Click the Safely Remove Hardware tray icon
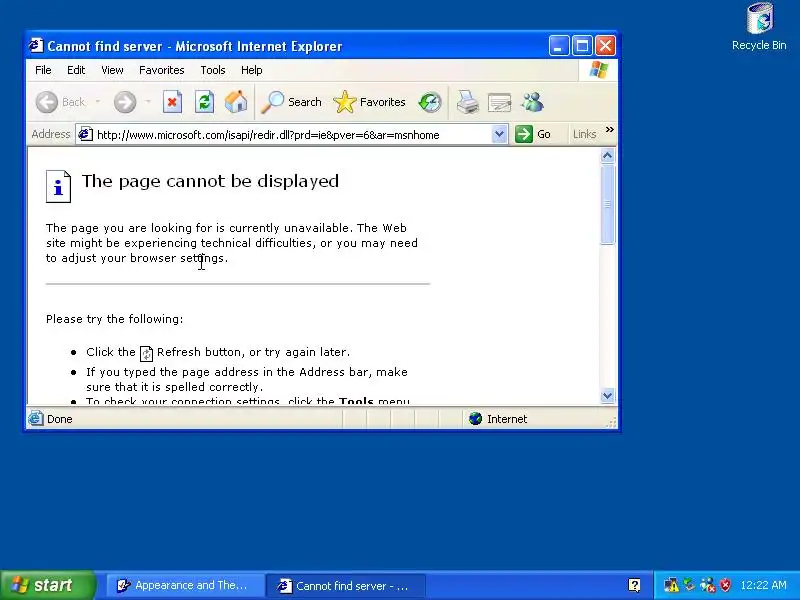The height and width of the screenshot is (600, 800). click(x=690, y=584)
